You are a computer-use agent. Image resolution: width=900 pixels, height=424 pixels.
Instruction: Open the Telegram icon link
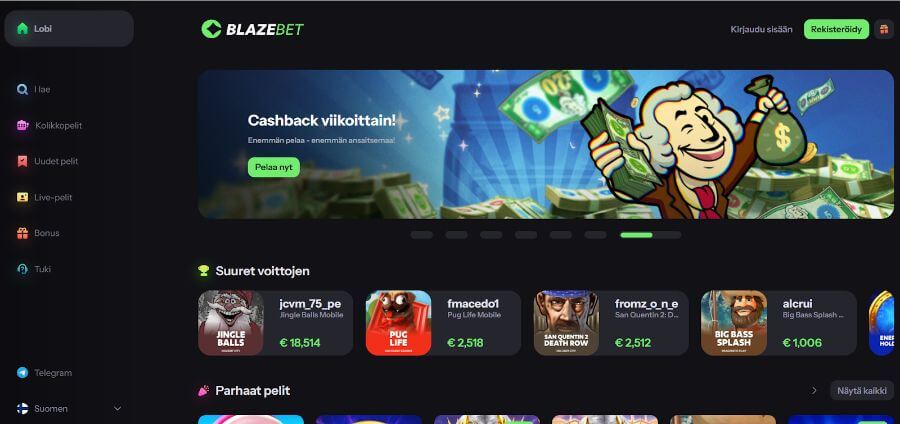[x=22, y=373]
